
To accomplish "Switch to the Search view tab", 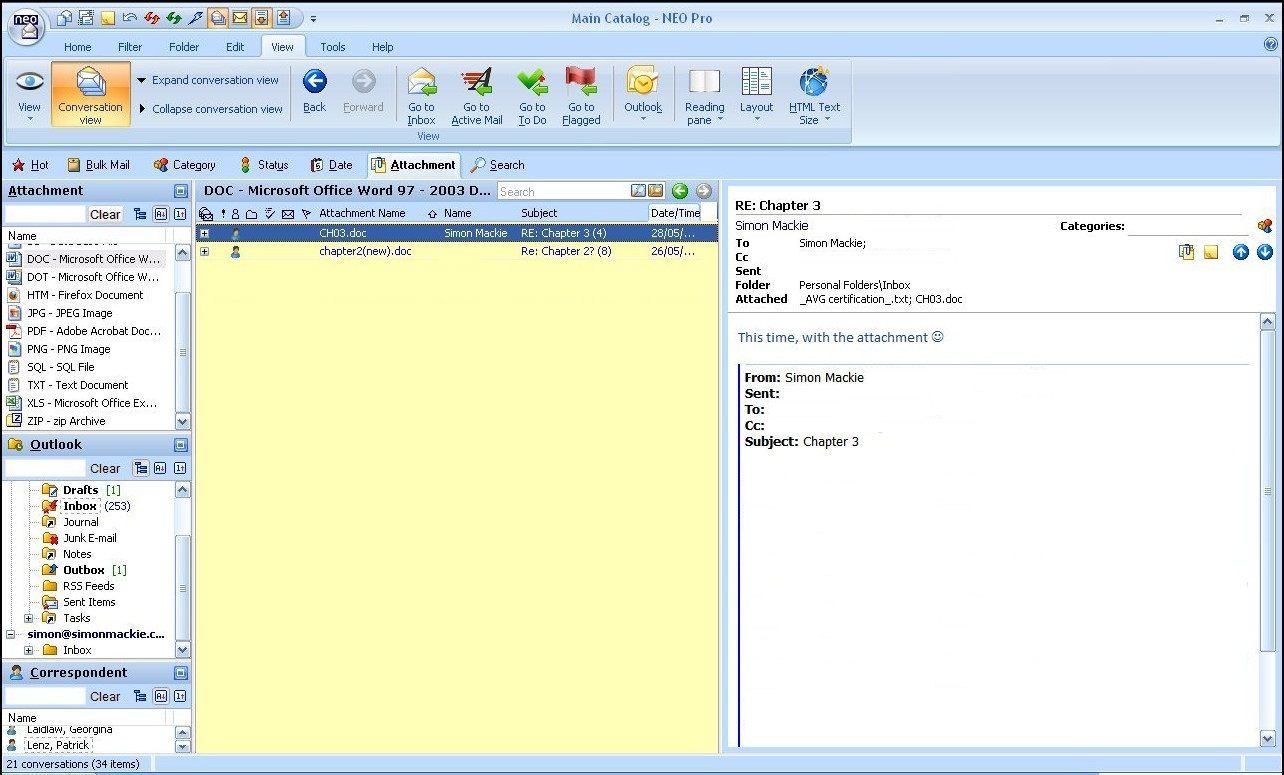I will (497, 165).
